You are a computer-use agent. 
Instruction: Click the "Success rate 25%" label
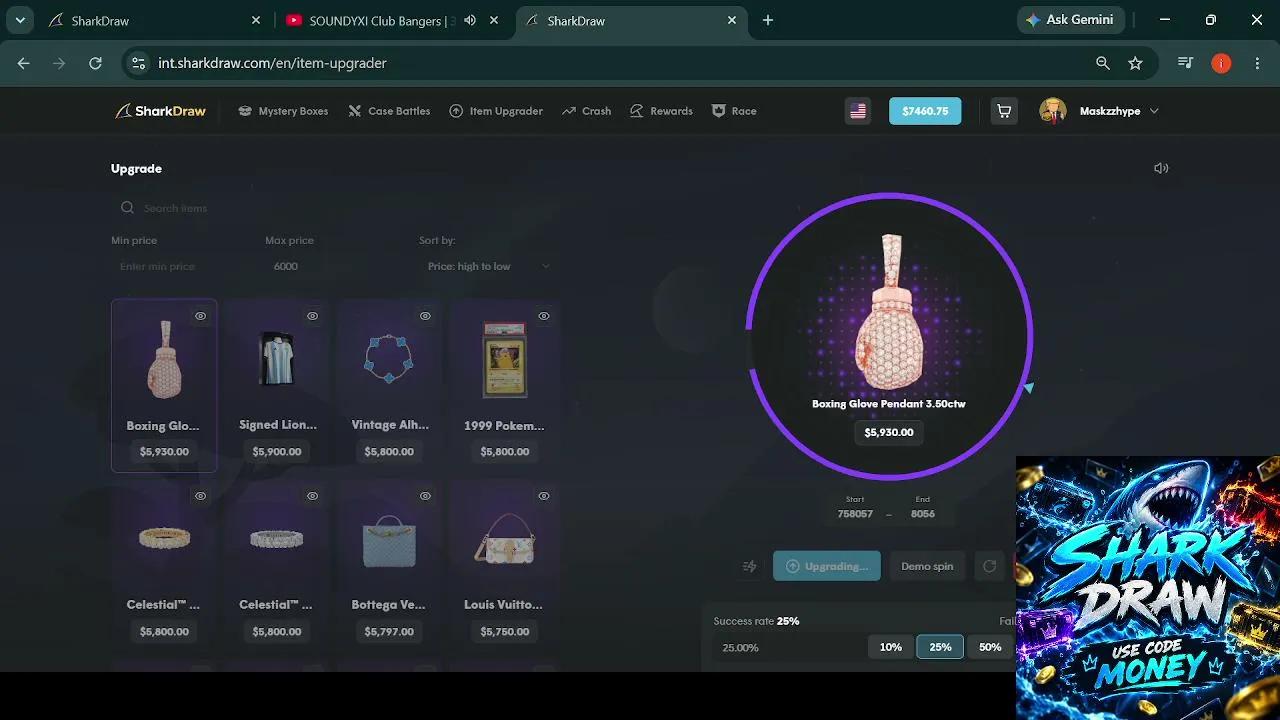756,621
